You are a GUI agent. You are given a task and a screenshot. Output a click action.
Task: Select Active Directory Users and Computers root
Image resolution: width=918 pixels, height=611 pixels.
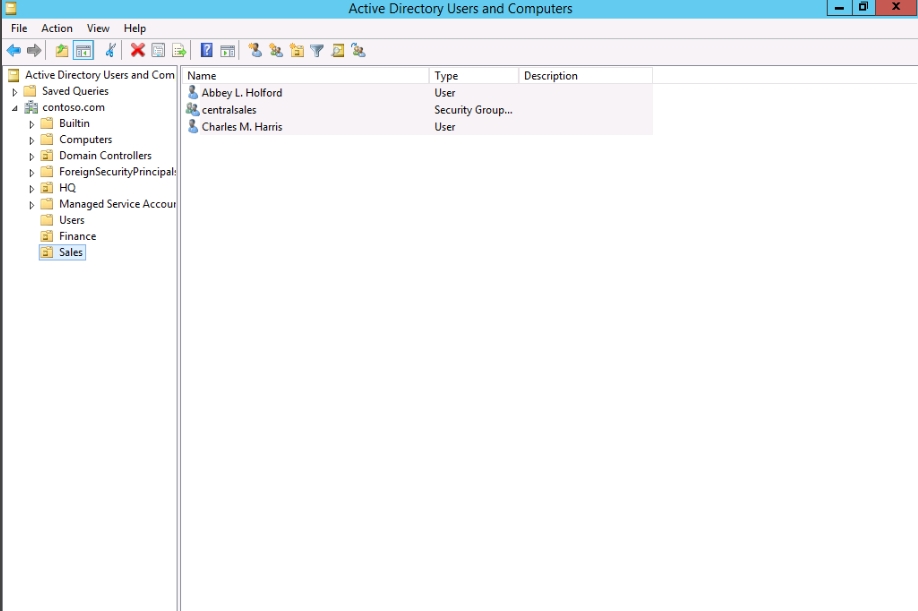pos(100,75)
